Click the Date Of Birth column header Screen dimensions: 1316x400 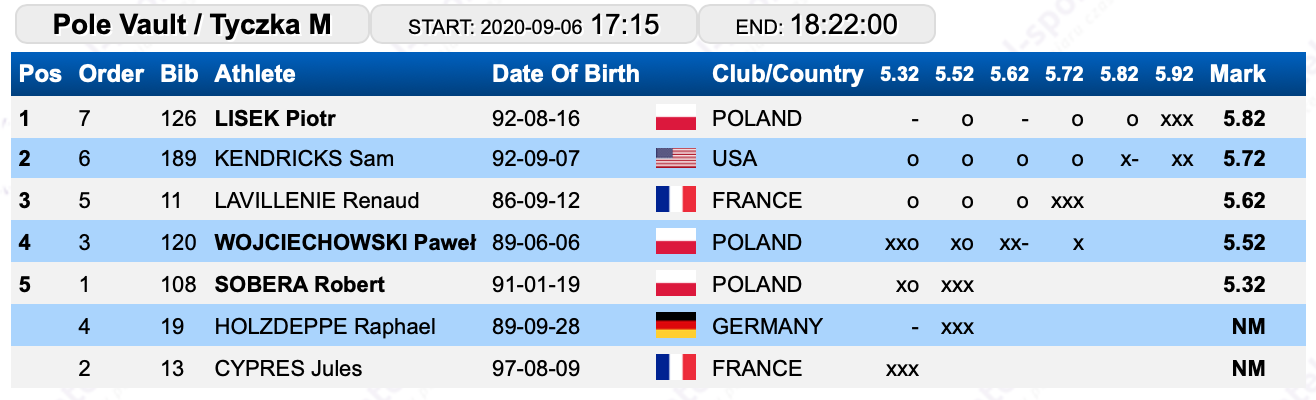tap(566, 74)
